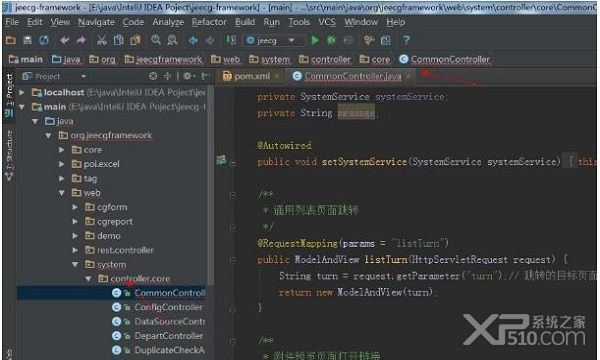Click the Help question mark icon

(x=406, y=40)
